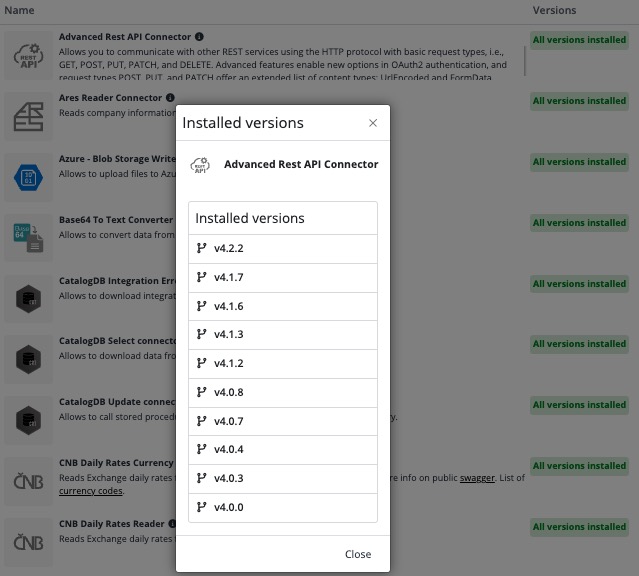Click the branch icon beside v4.1.6
Image resolution: width=639 pixels, height=576 pixels.
(x=201, y=306)
